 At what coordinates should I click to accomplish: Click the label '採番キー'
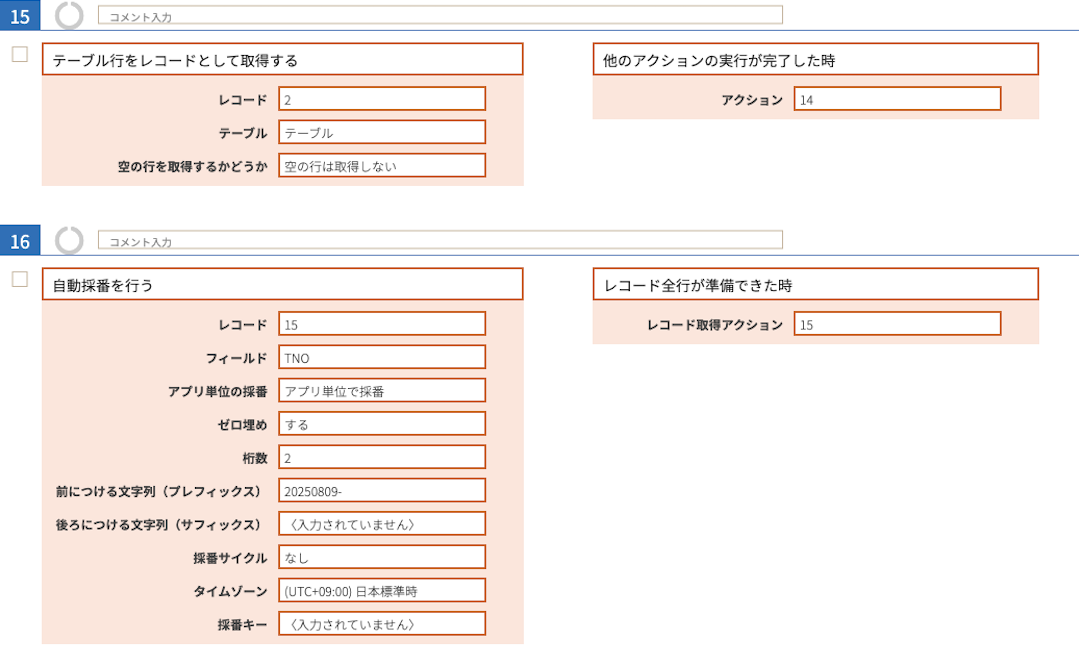[242, 625]
